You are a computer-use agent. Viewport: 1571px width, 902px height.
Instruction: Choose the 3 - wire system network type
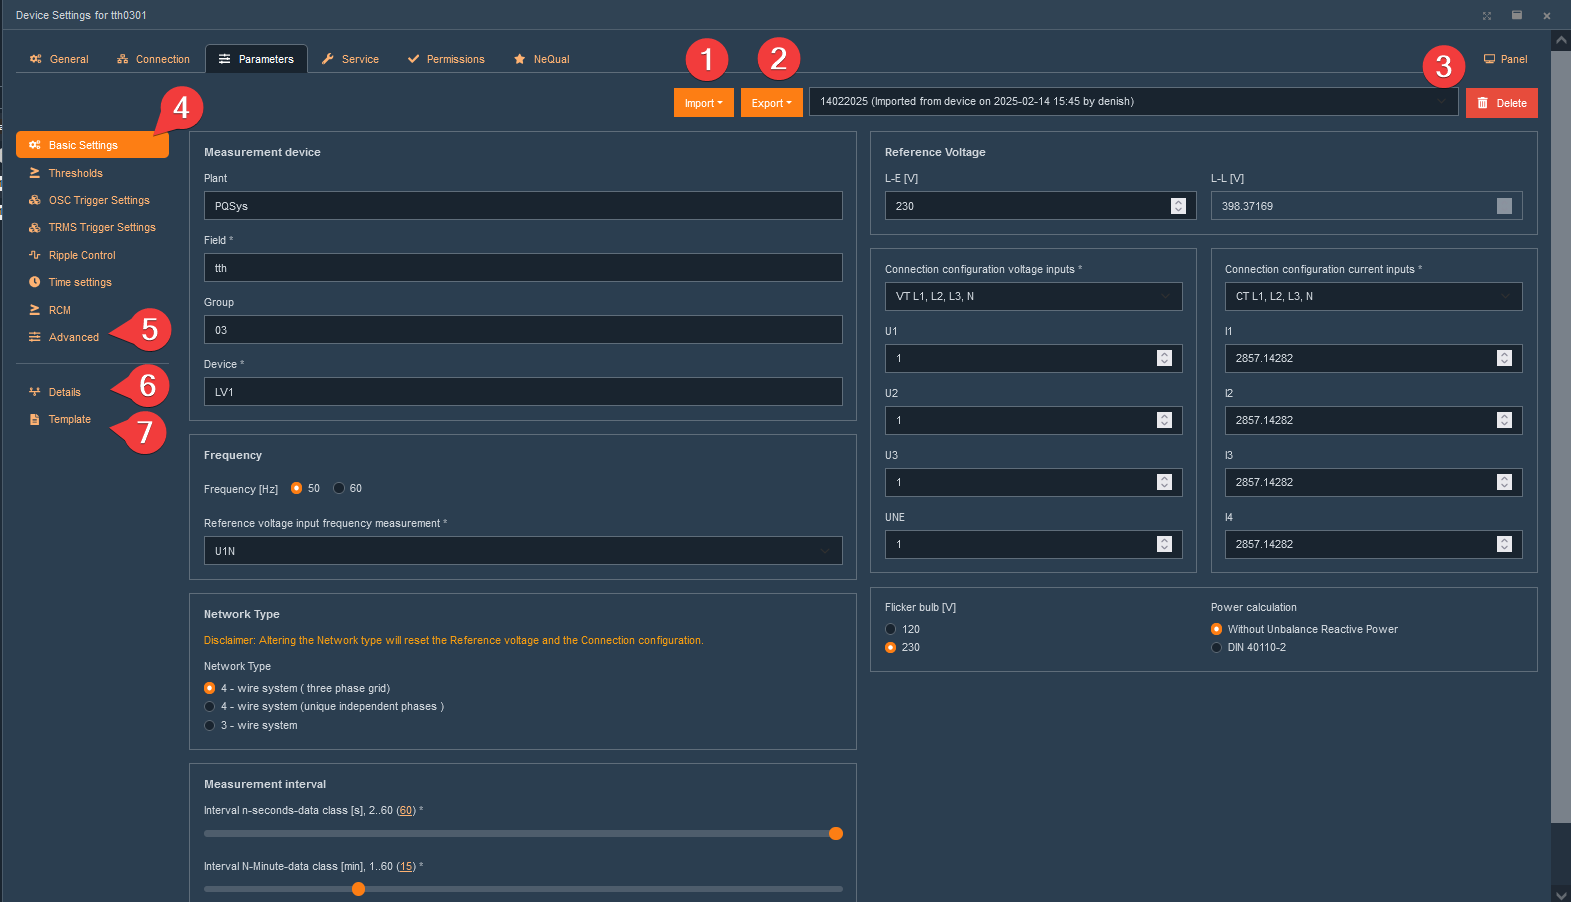point(210,725)
